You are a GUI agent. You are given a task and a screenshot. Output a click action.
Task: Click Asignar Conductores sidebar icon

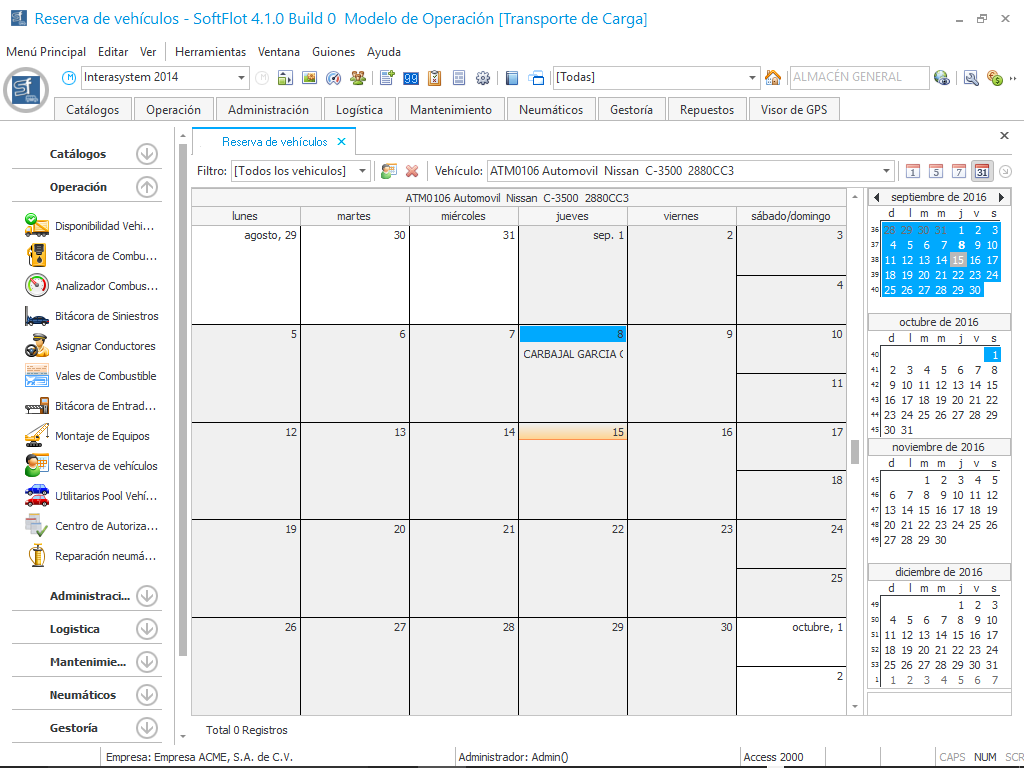(x=37, y=346)
